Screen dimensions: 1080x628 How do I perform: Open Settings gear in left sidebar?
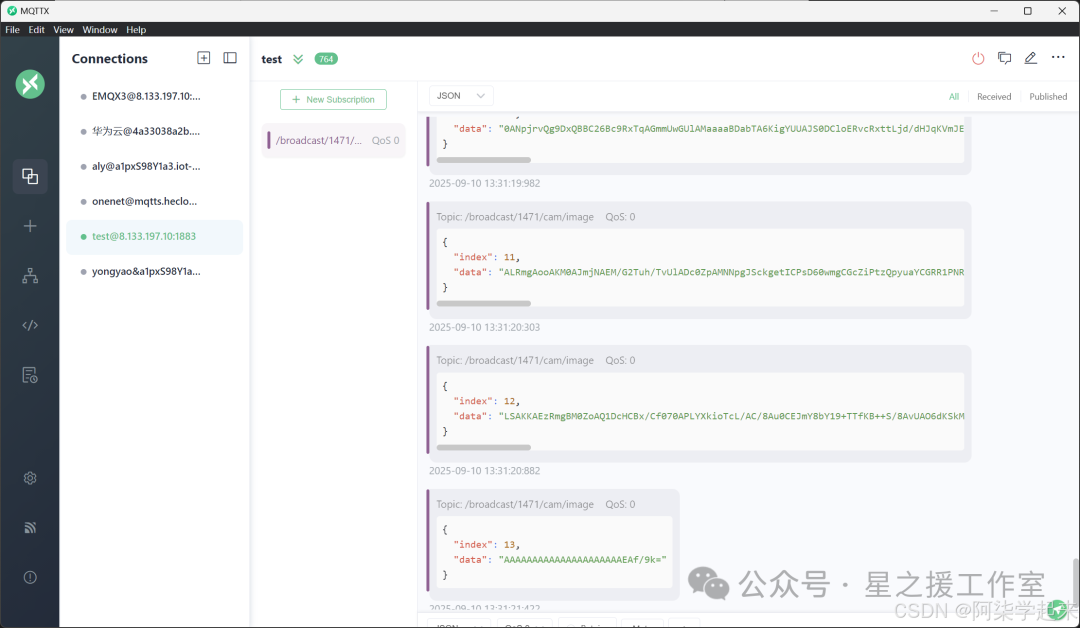tap(30, 478)
